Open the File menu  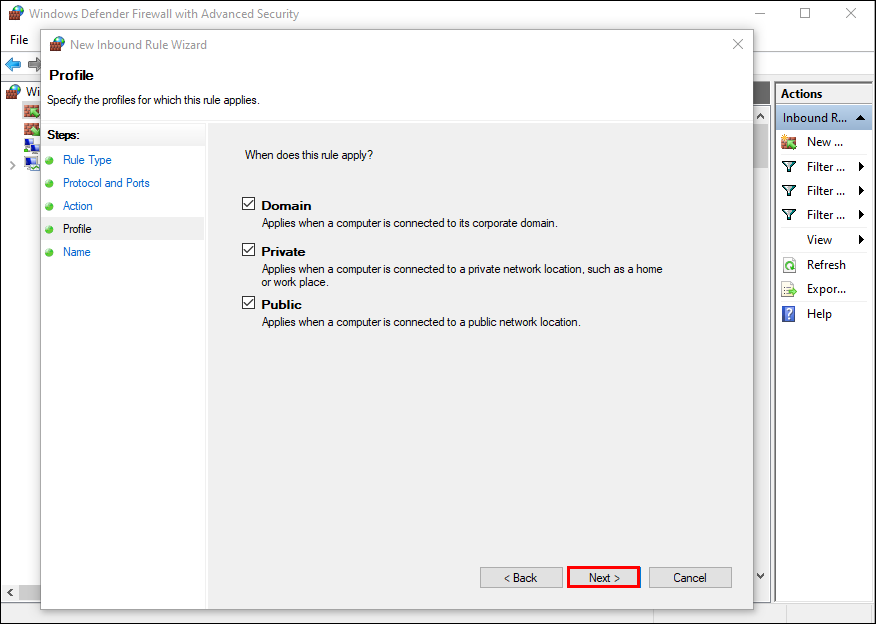[19, 40]
